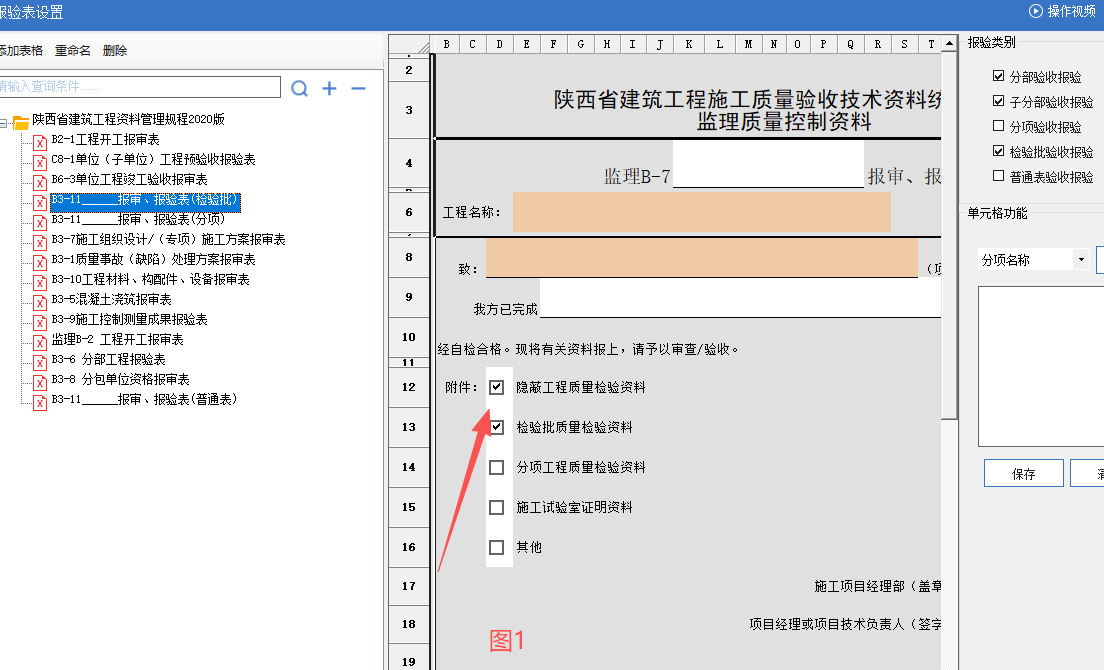Click the 删除 menu item
1104x670 pixels.
(115, 50)
